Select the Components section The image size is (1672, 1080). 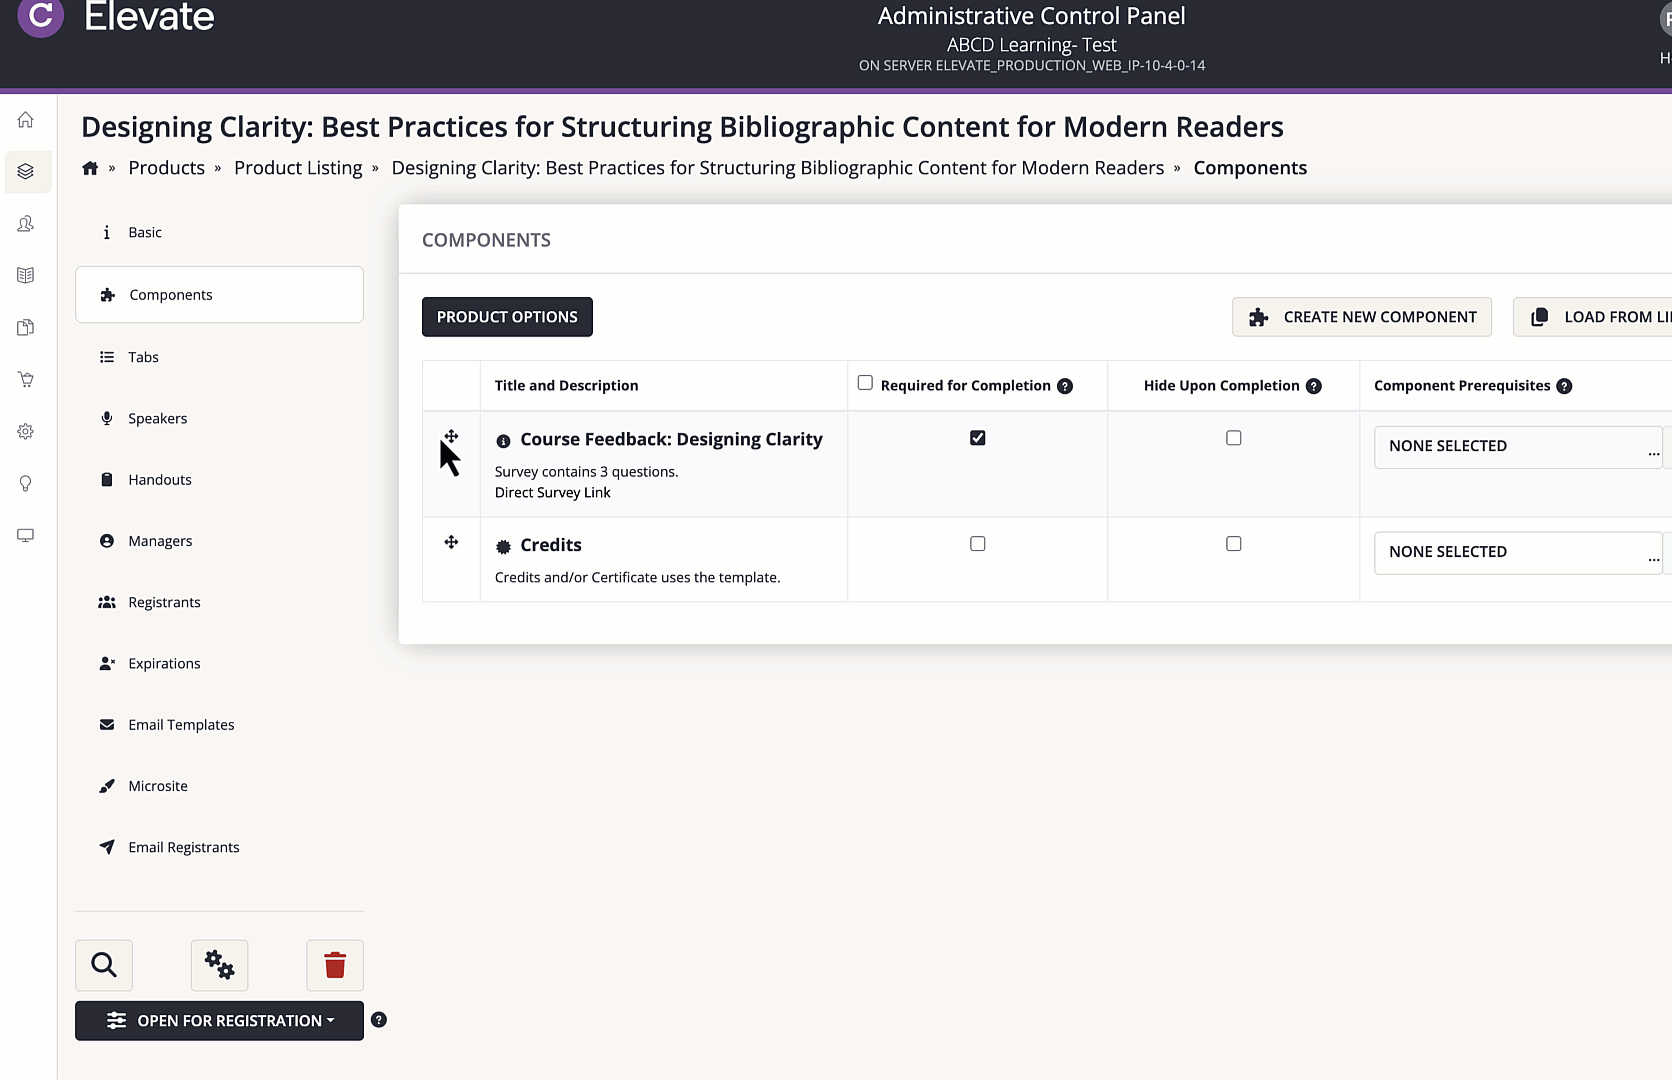click(219, 294)
